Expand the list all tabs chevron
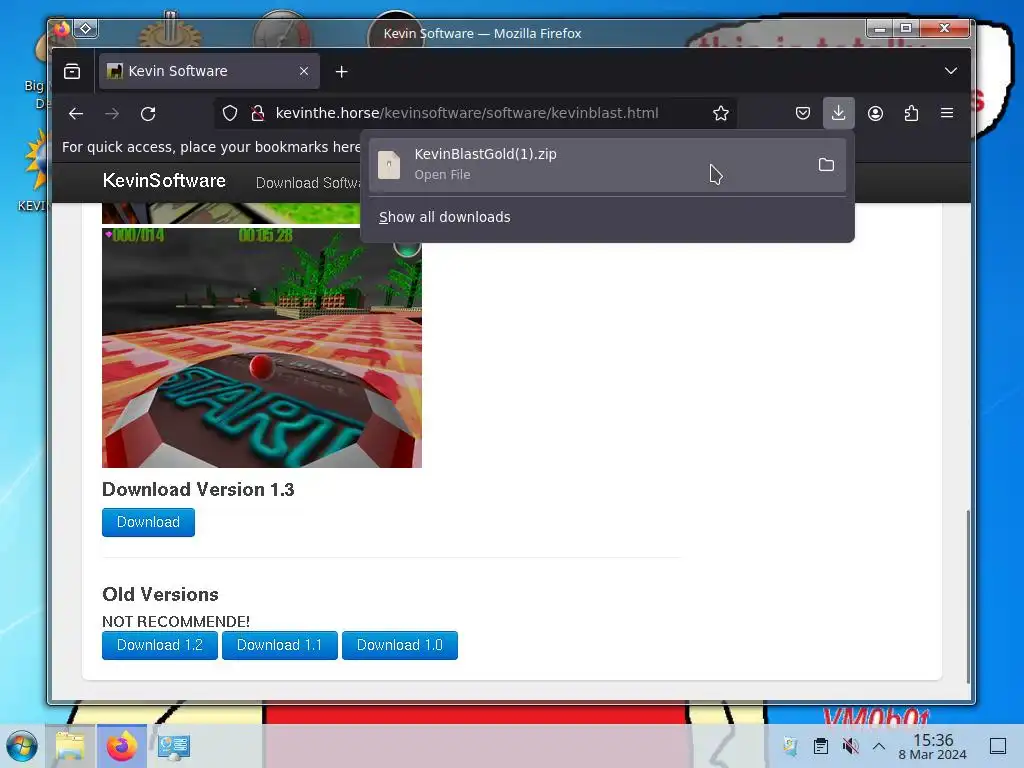 click(x=951, y=71)
